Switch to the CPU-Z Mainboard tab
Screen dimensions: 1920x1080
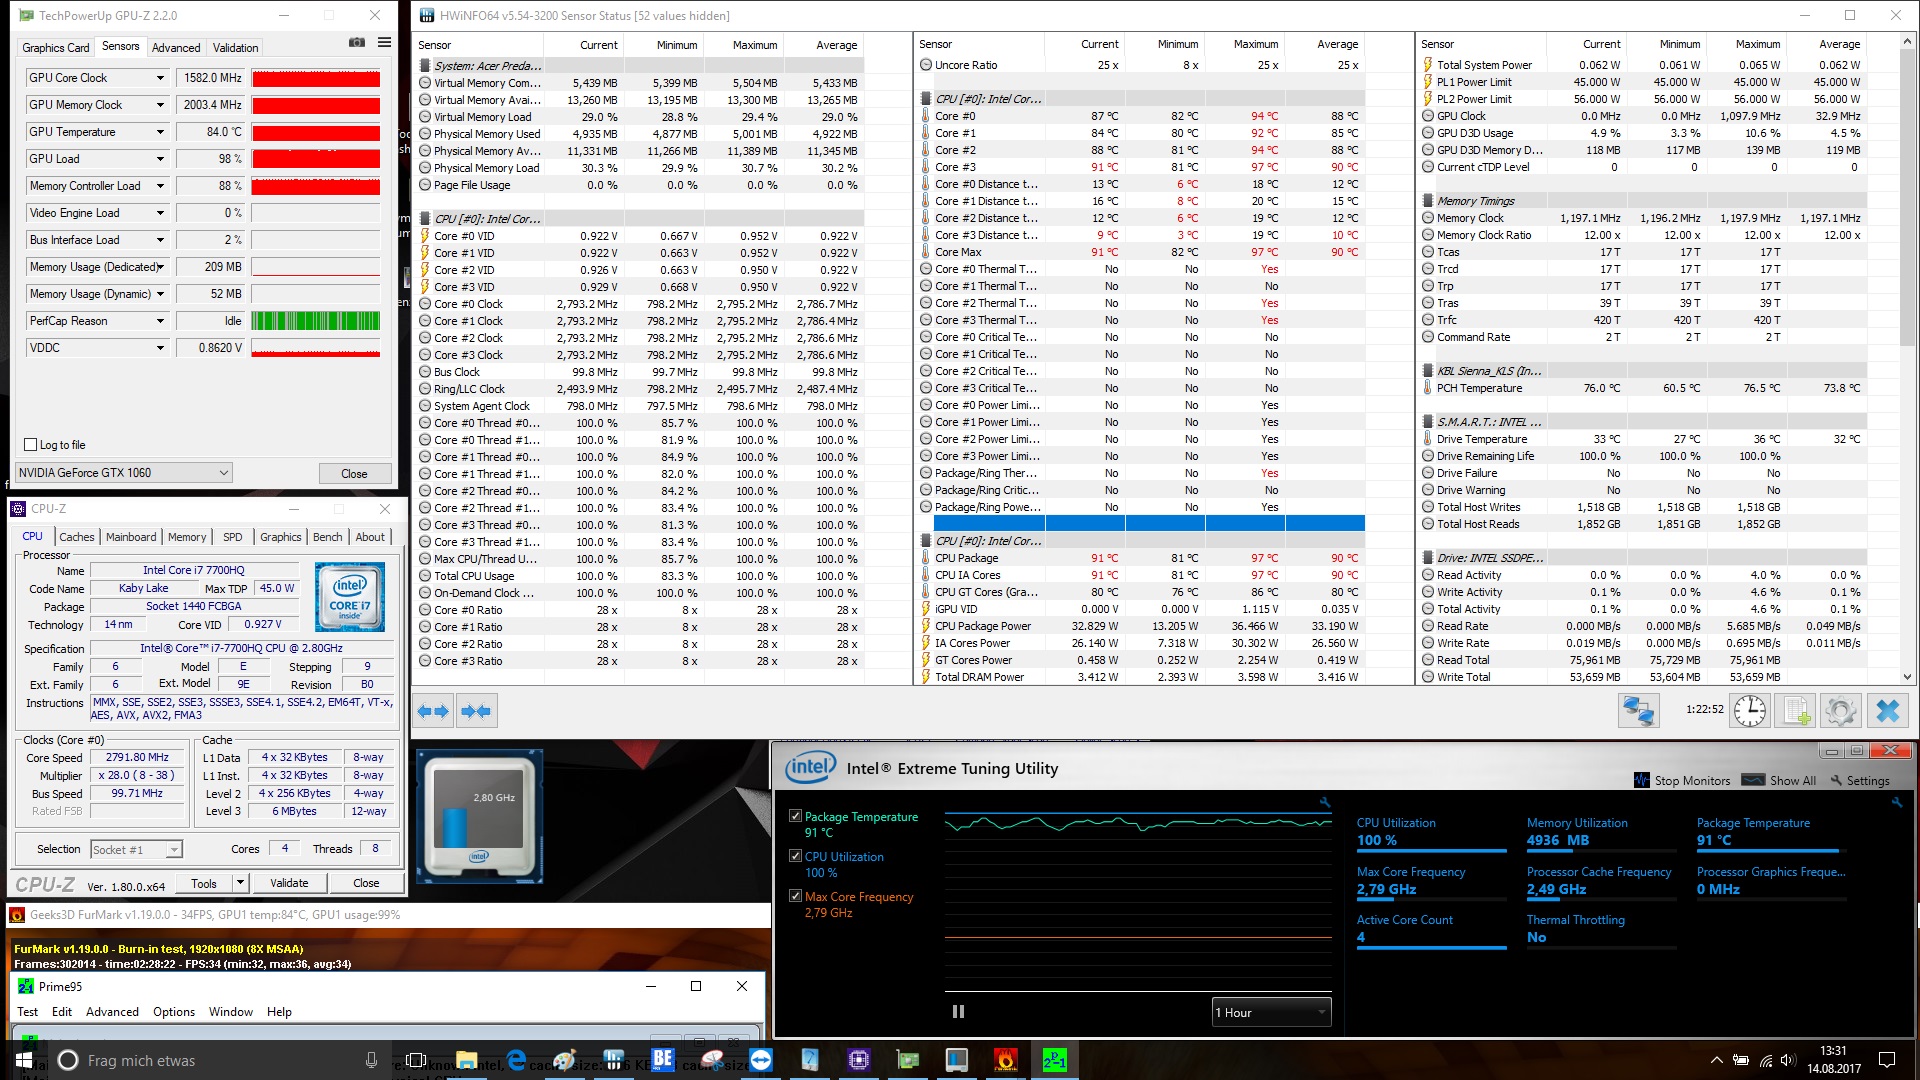click(131, 537)
